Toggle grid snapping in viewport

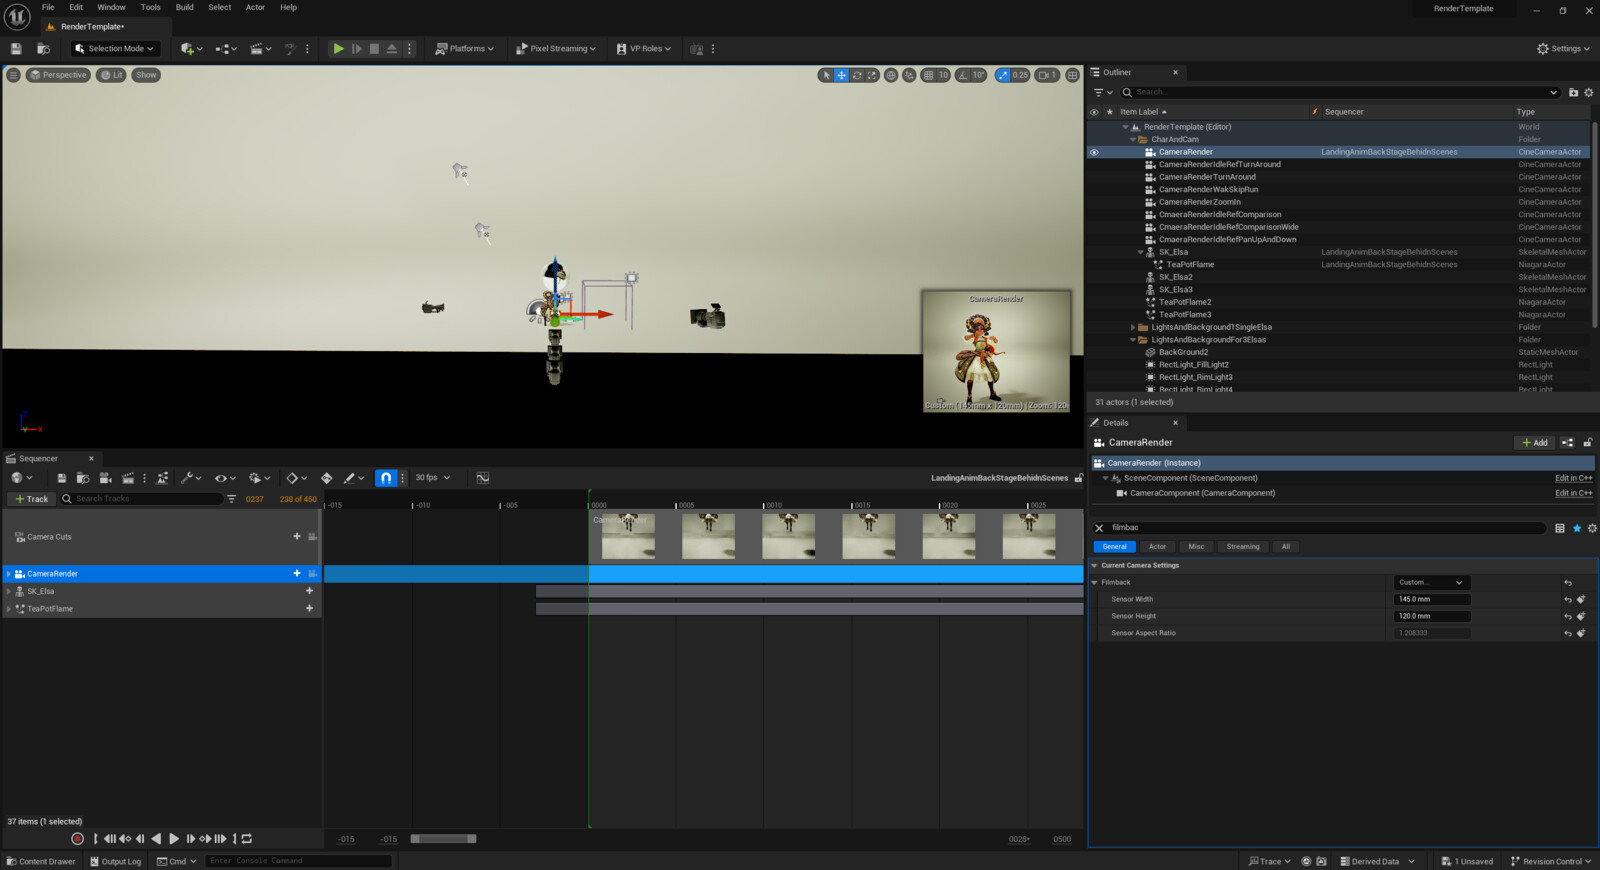click(x=928, y=75)
